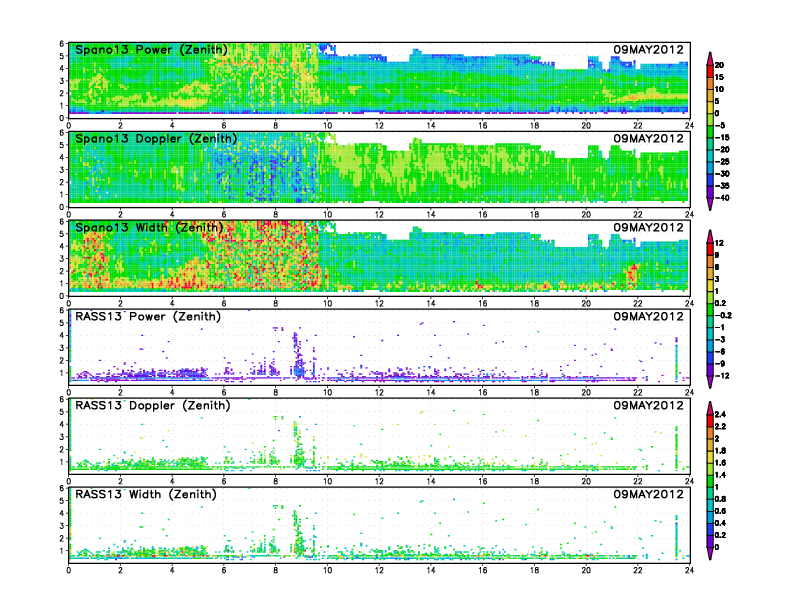
Task: Select the 09MAY2012 date in Spano13 Doppler panel
Action: 648,138
